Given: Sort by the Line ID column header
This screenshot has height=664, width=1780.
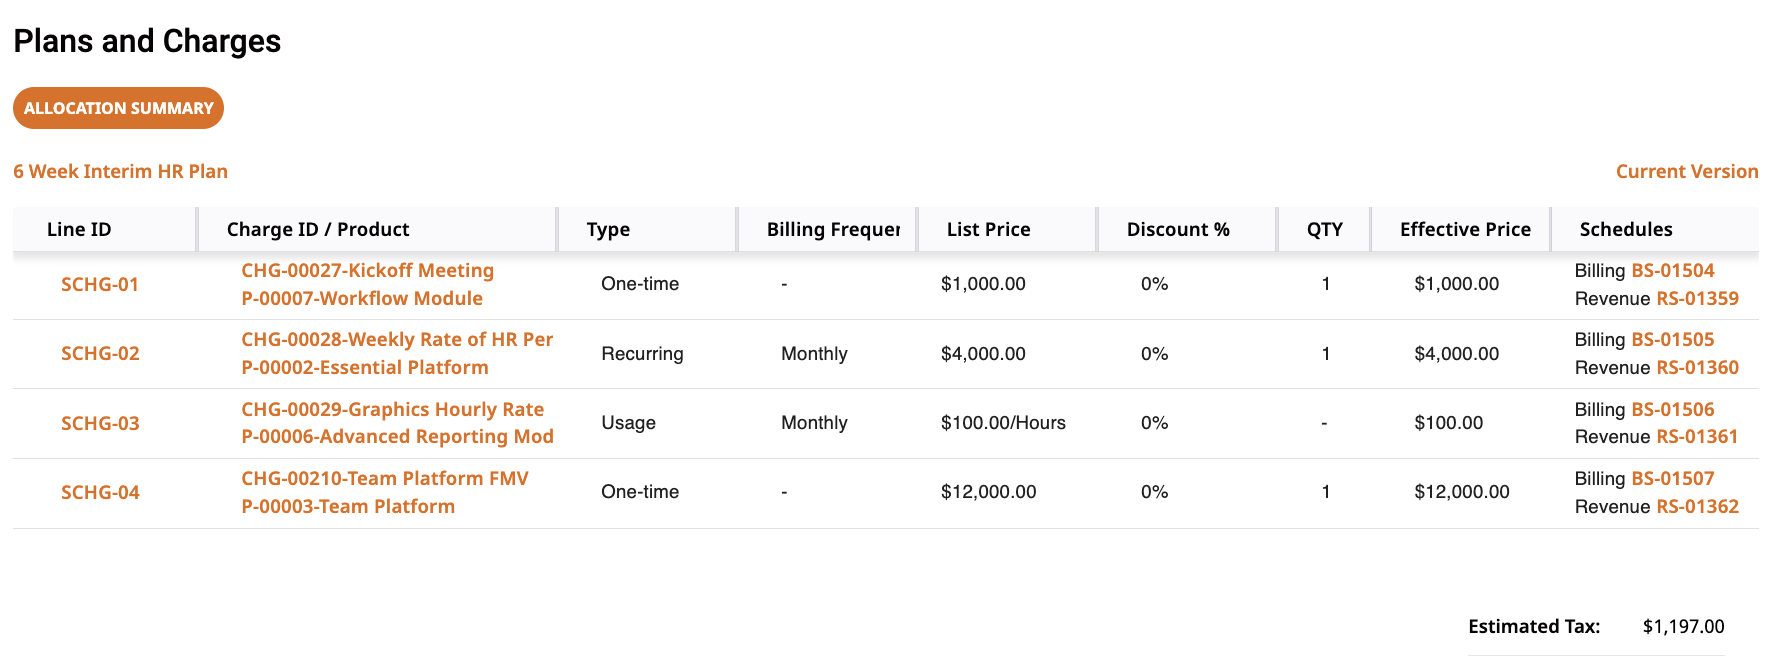Looking at the screenshot, I should click(x=79, y=229).
